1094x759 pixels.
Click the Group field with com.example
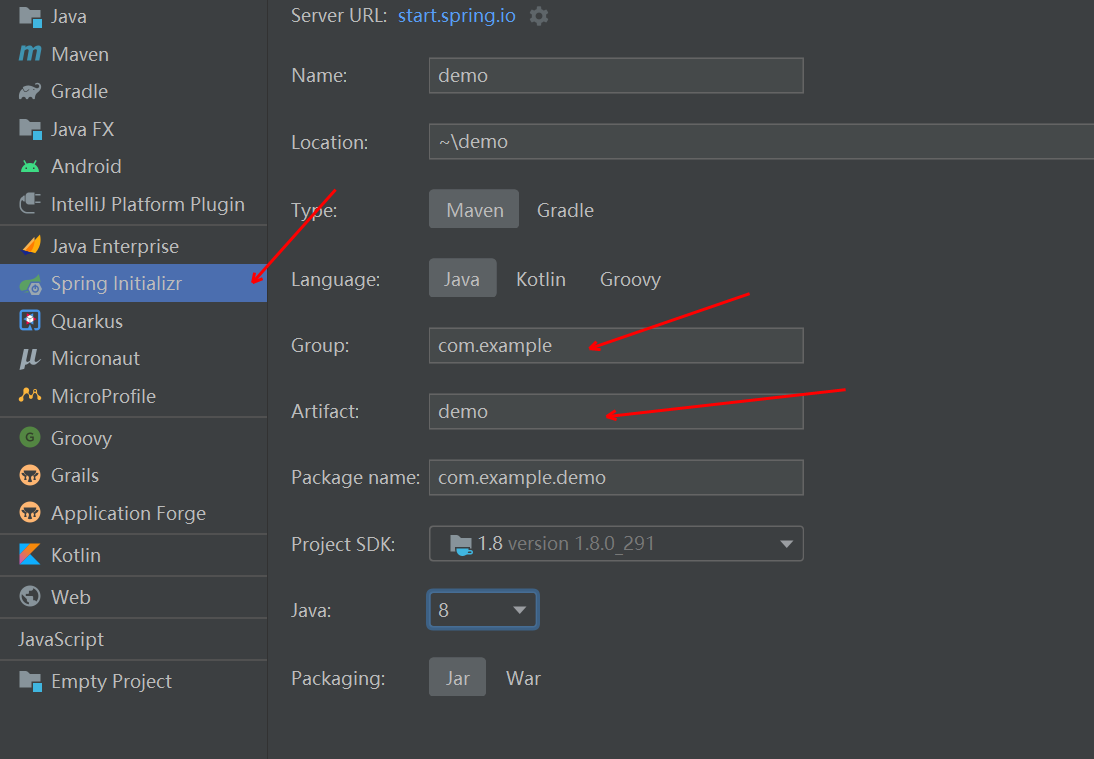point(616,345)
